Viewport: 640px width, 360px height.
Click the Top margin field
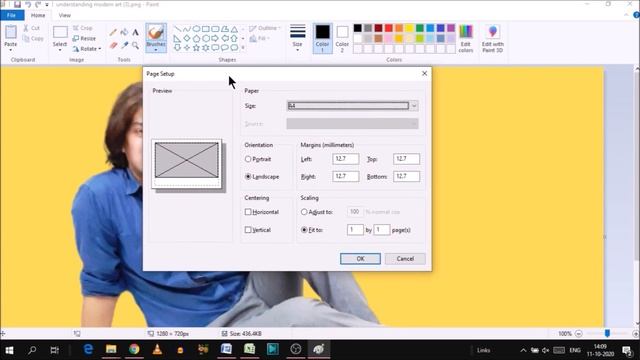point(407,159)
